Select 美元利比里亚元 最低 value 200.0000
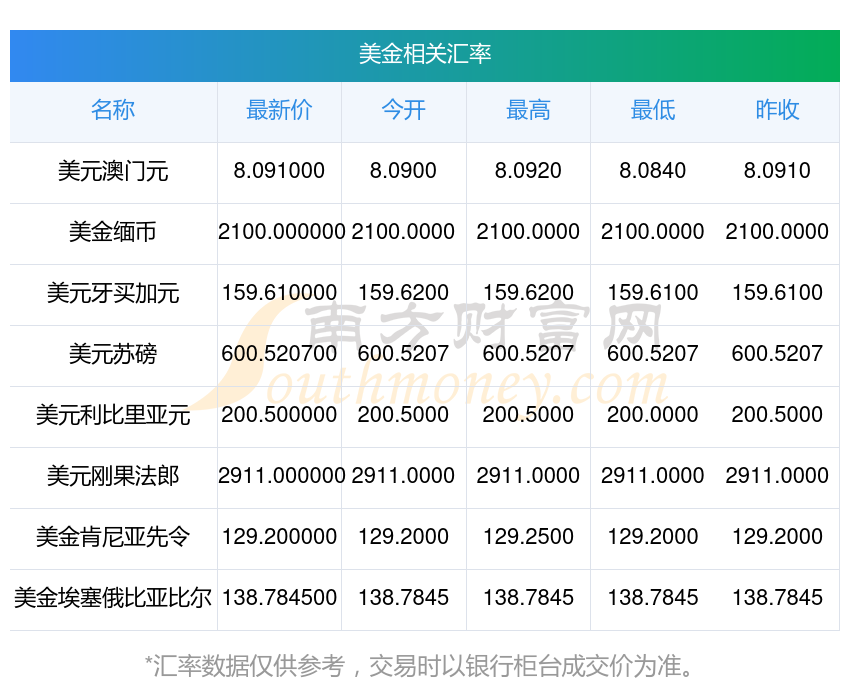 (x=653, y=415)
